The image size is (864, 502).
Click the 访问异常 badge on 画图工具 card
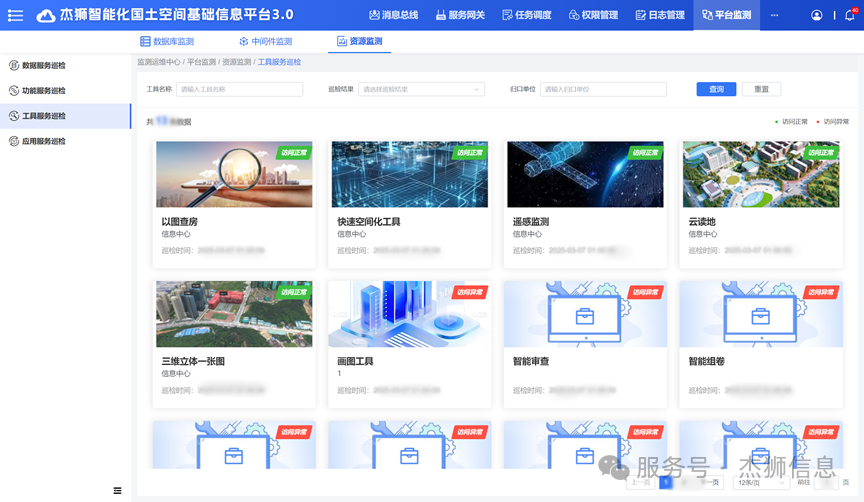pos(470,292)
